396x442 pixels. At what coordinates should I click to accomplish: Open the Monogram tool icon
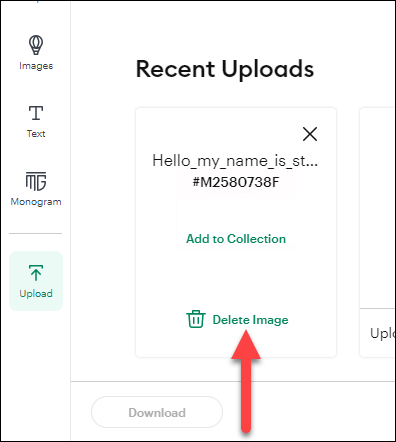[x=36, y=181]
